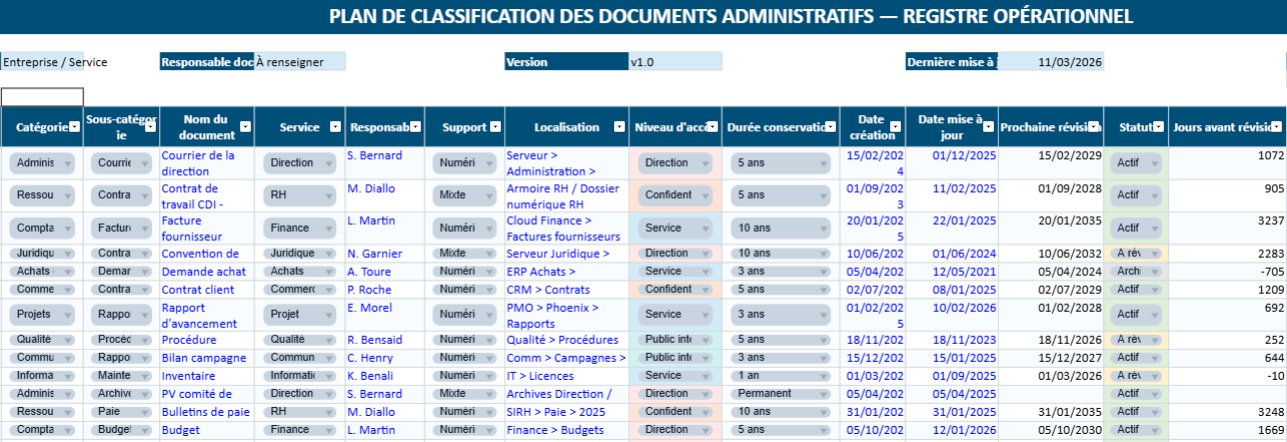Click the Version value cell v1.0

pyautogui.click(x=674, y=62)
